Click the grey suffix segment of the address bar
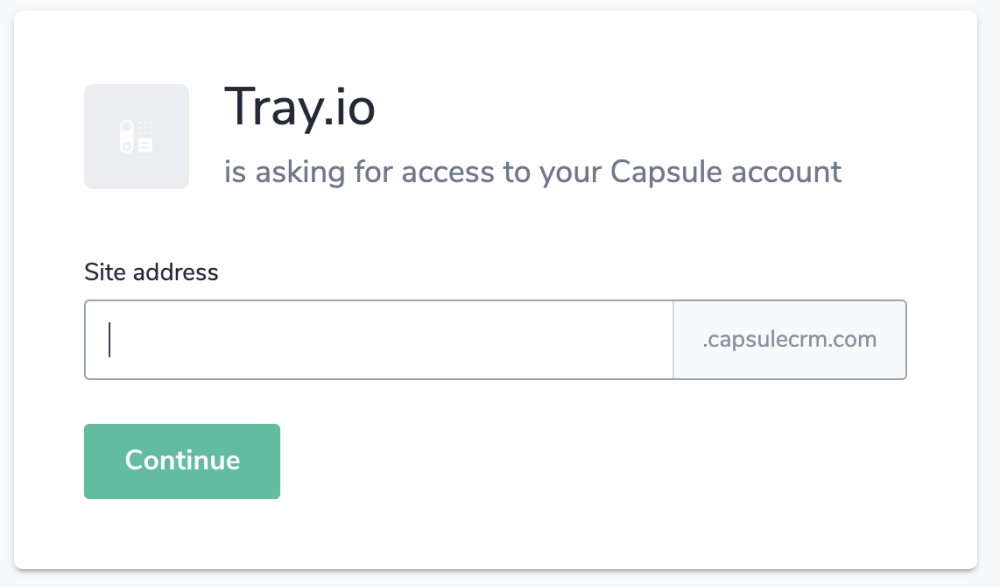 pos(789,339)
